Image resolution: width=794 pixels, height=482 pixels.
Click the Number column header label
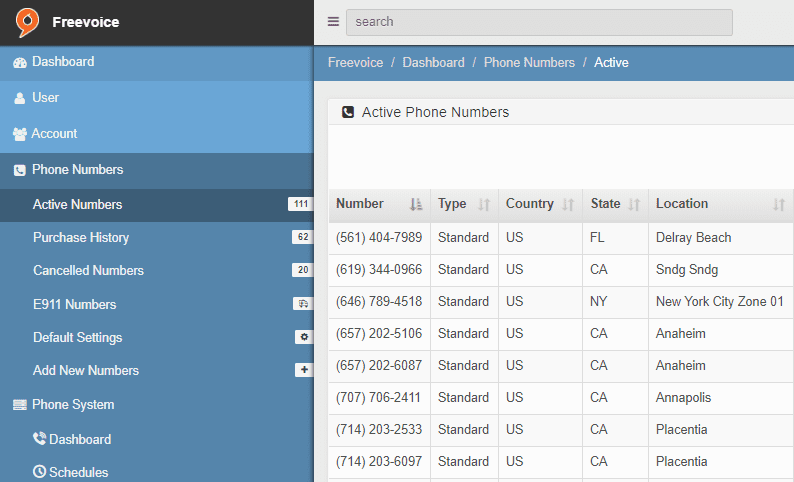[360, 204]
